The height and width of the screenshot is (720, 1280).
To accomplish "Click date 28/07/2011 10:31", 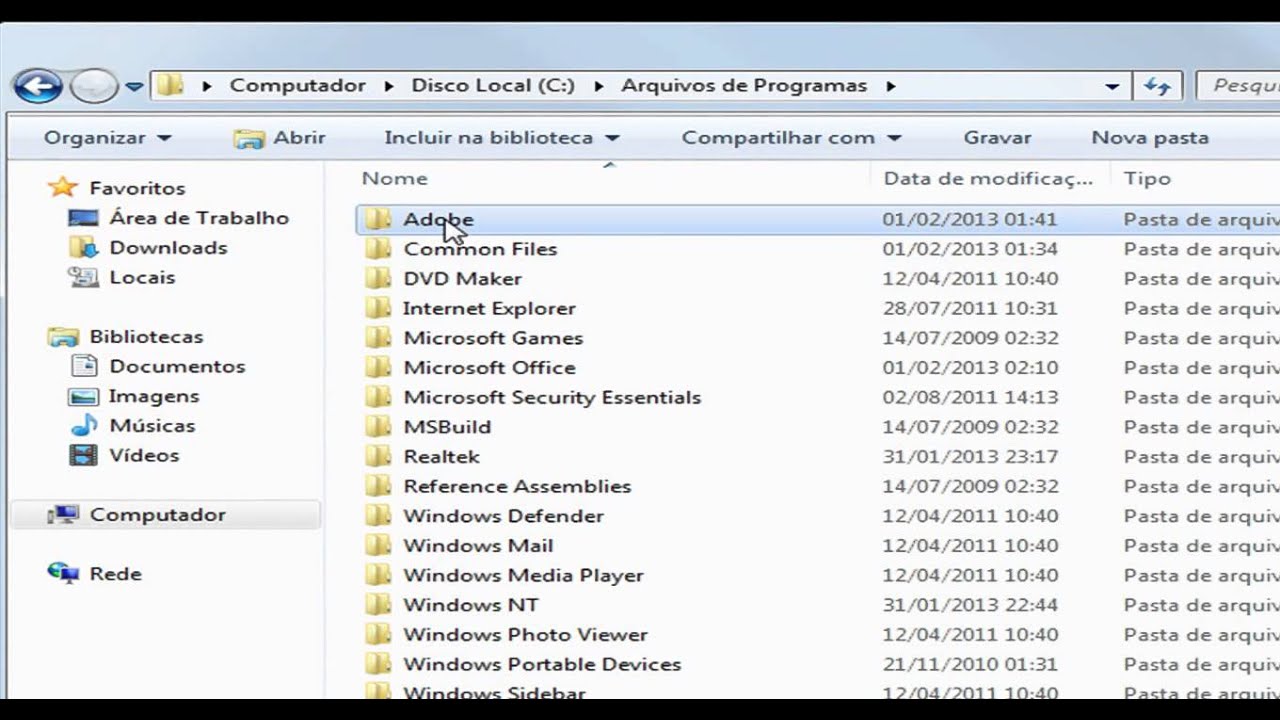I will (x=970, y=308).
